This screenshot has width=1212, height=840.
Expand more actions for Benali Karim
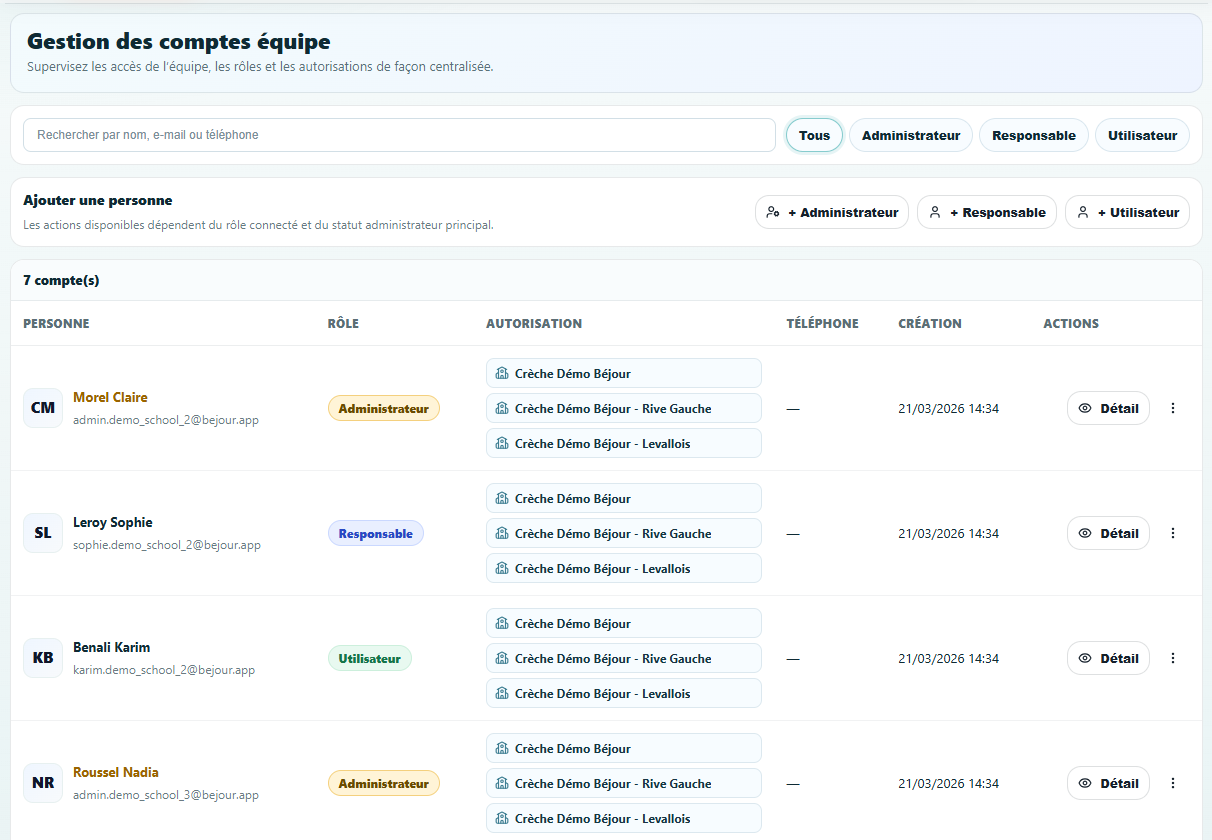(1173, 658)
